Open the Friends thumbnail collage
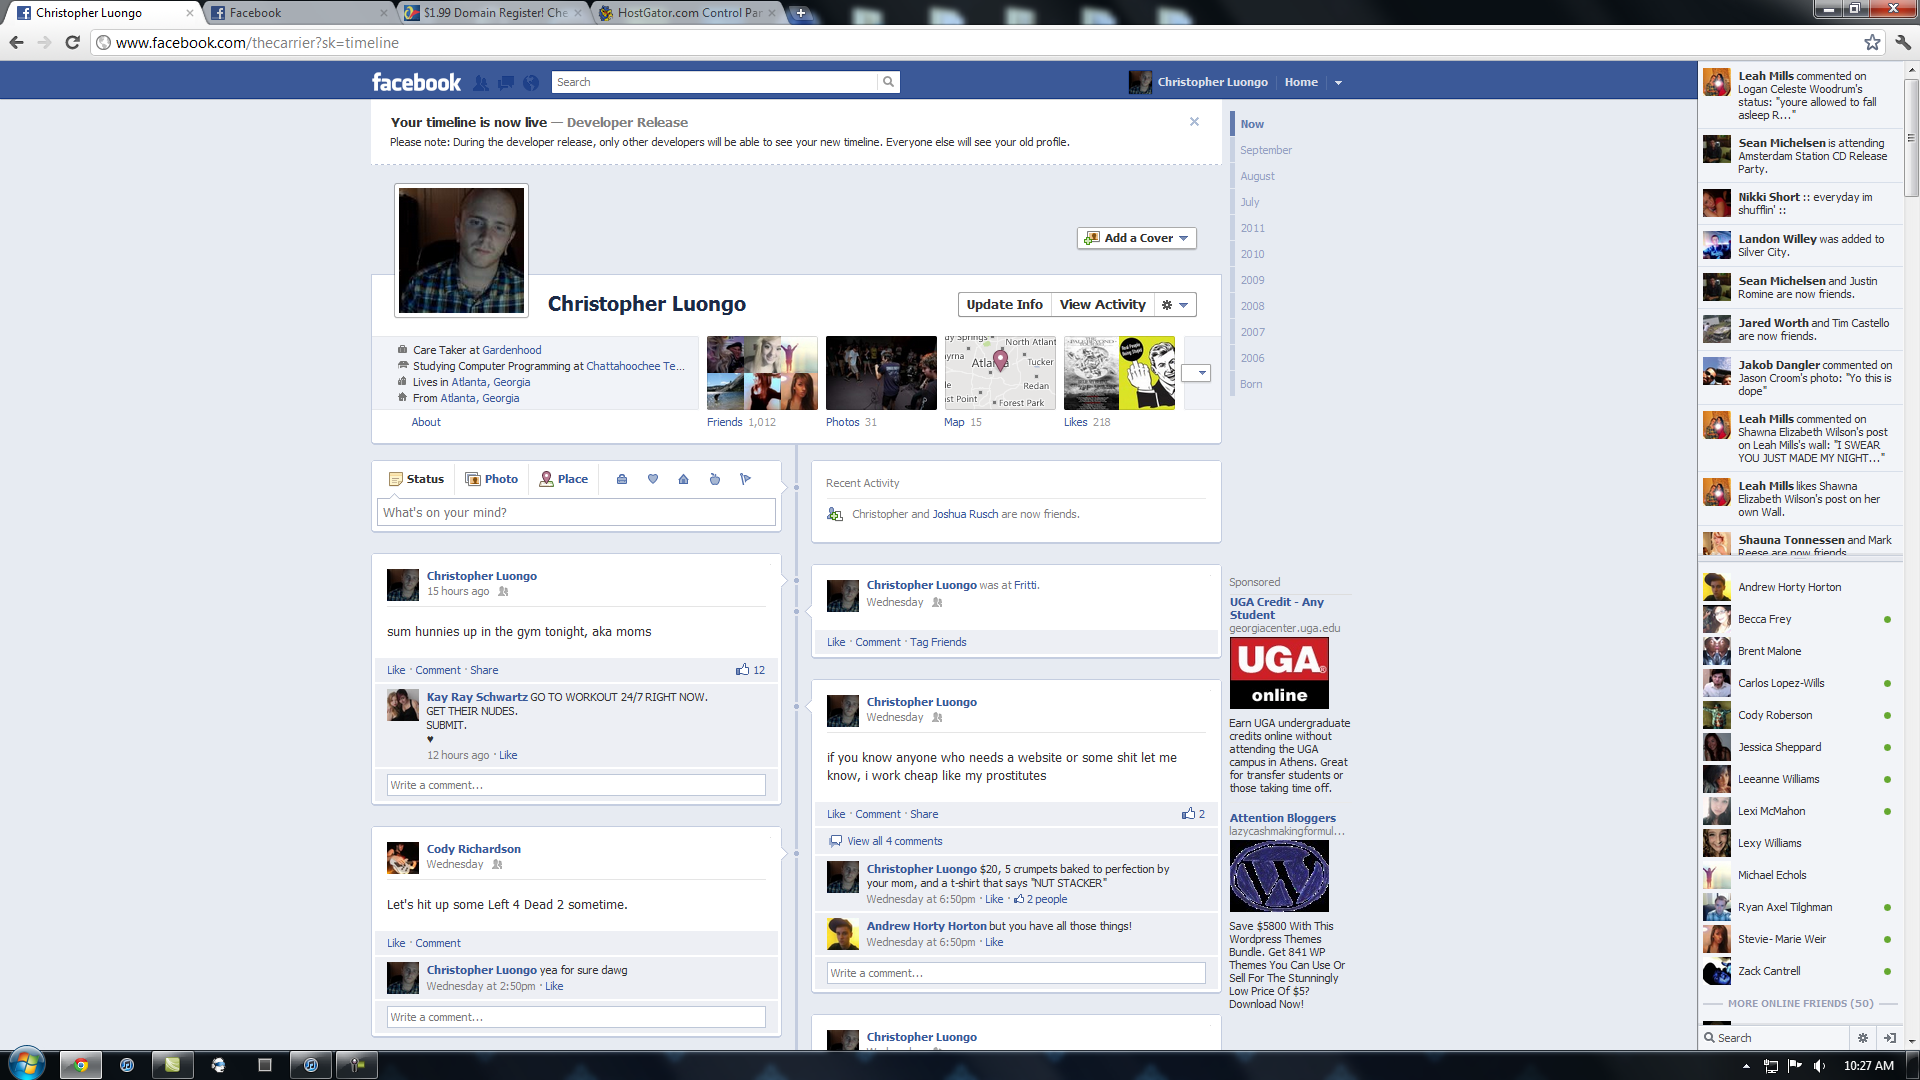 pos(762,373)
